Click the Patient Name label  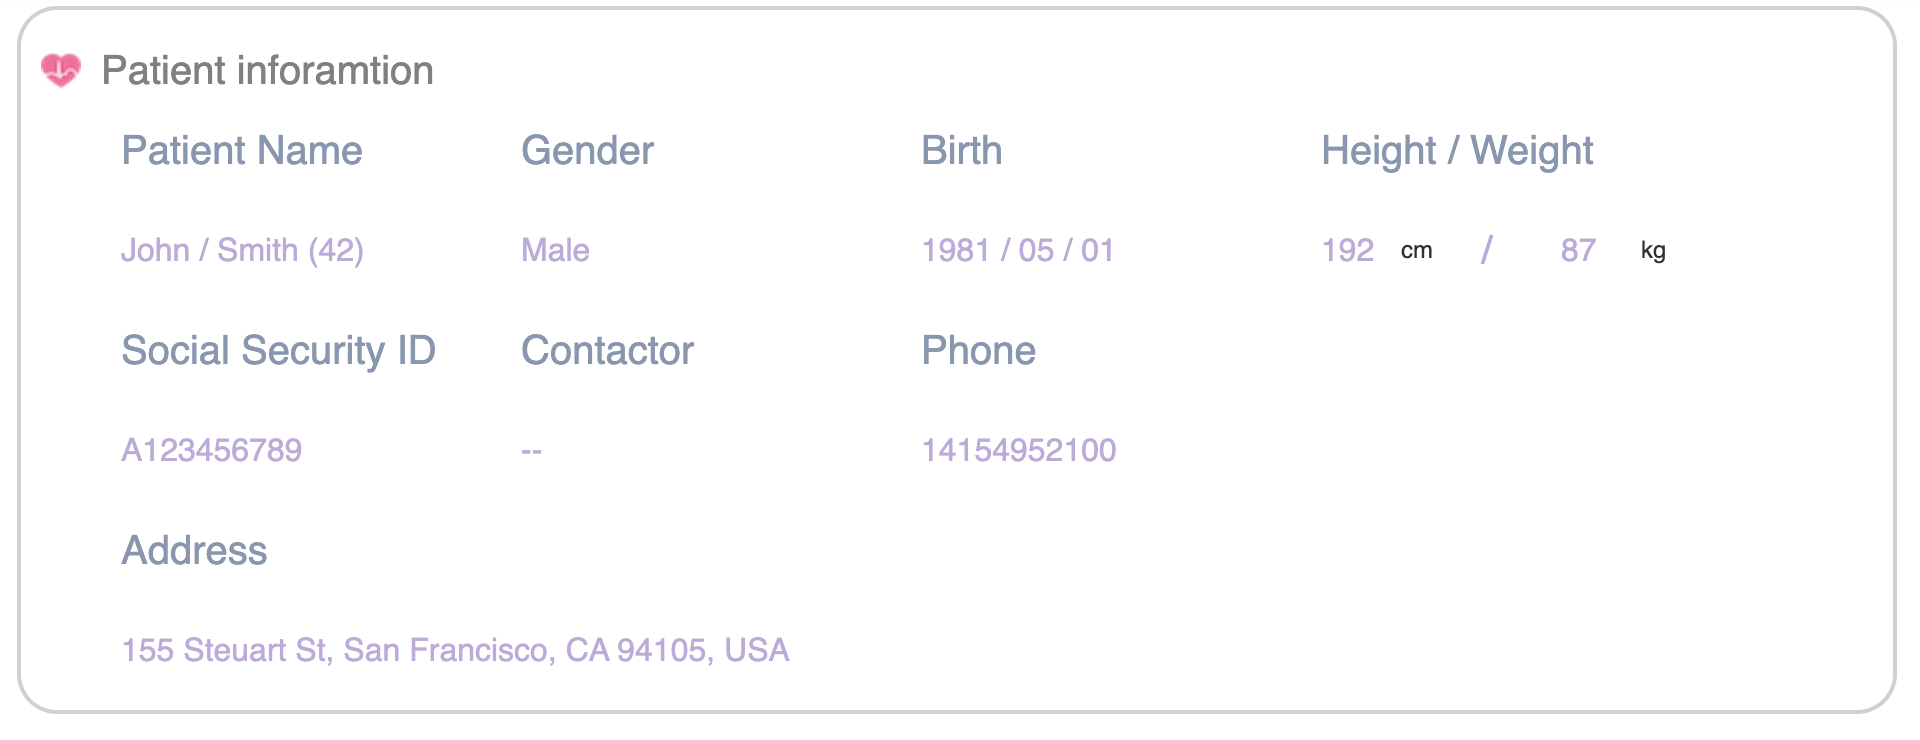coord(241,151)
